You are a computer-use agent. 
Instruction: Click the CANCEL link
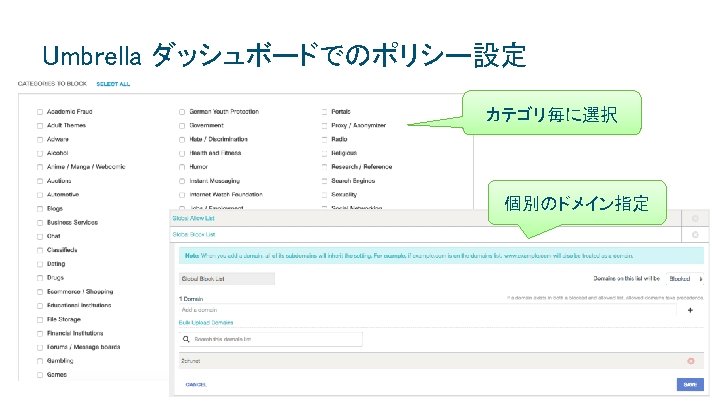[x=196, y=385]
